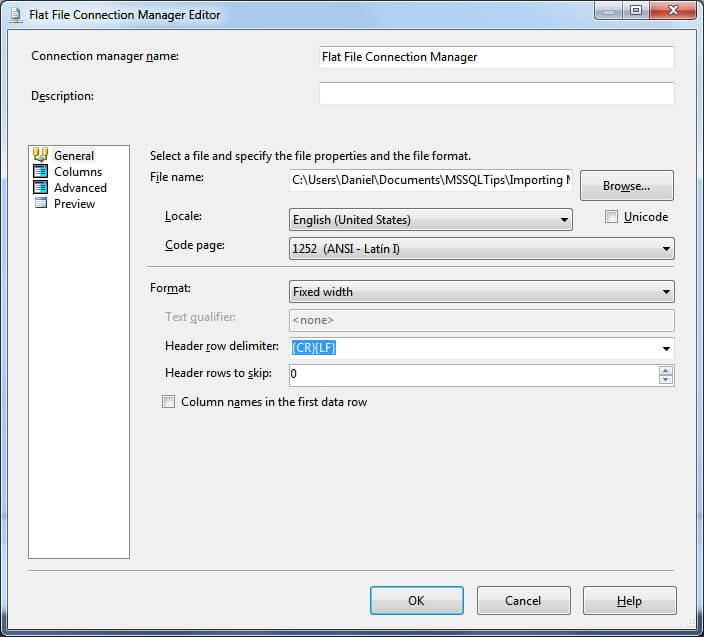
Task: Click the "Header row delimiter:" label
Action: click(x=222, y=346)
